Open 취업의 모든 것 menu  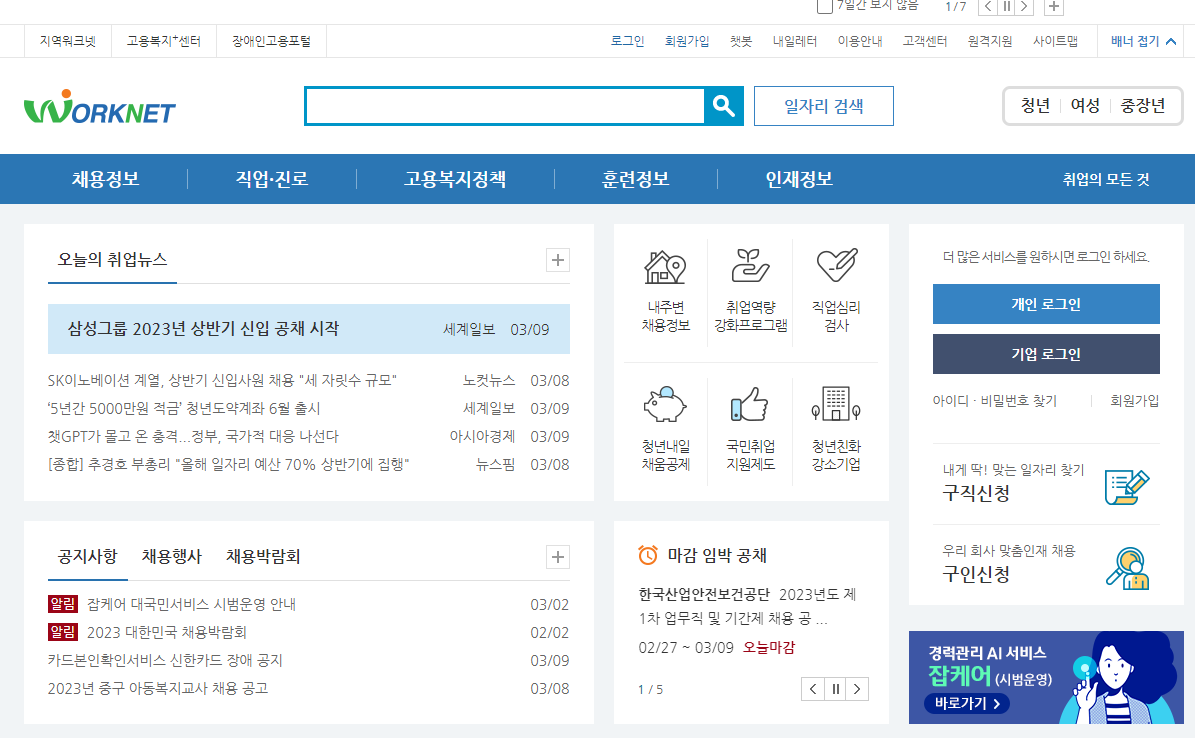1106,179
